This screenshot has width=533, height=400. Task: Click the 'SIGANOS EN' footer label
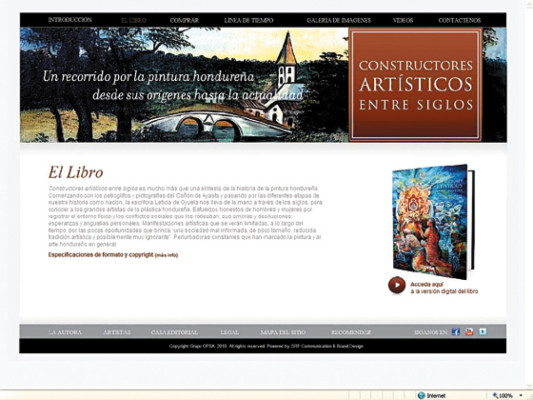(x=431, y=332)
